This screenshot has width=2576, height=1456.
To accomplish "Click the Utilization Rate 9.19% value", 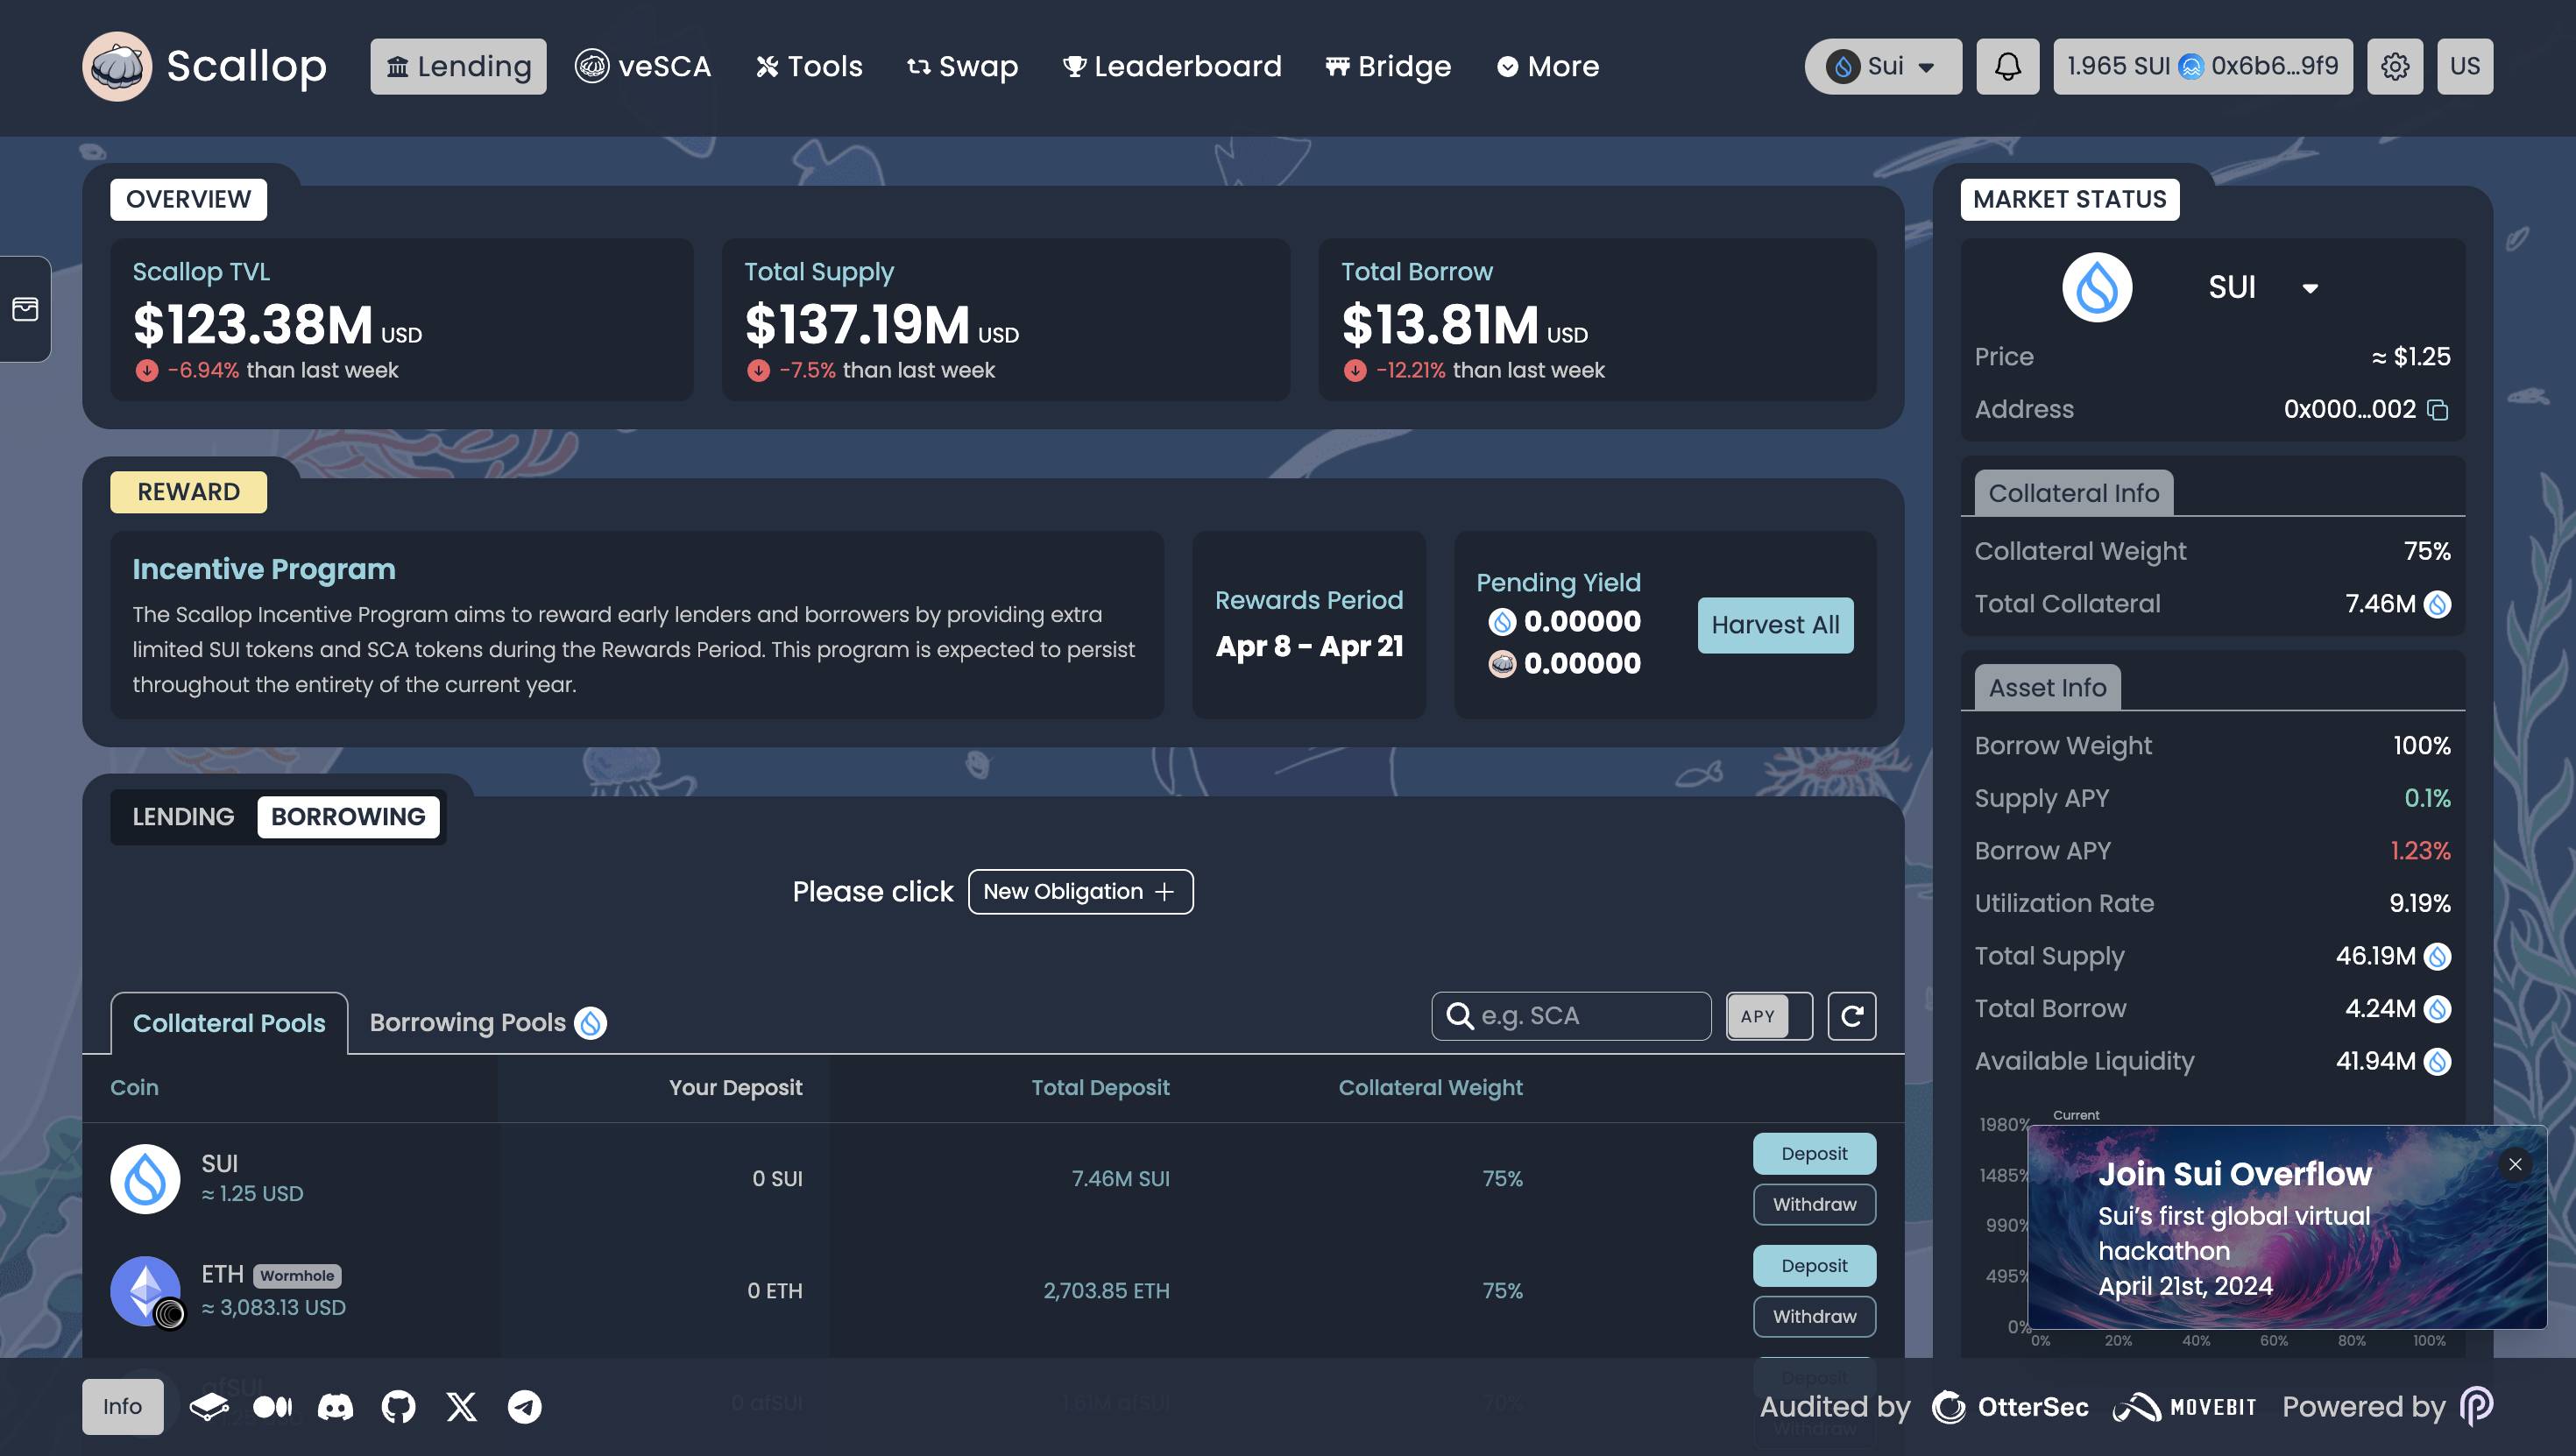I will tap(2420, 904).
